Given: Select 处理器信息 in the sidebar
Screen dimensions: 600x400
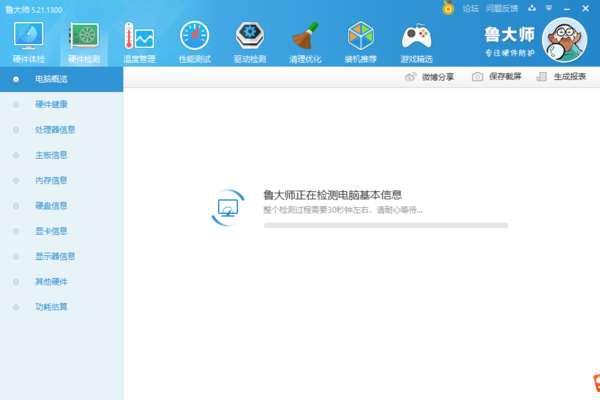Looking at the screenshot, I should (55, 129).
